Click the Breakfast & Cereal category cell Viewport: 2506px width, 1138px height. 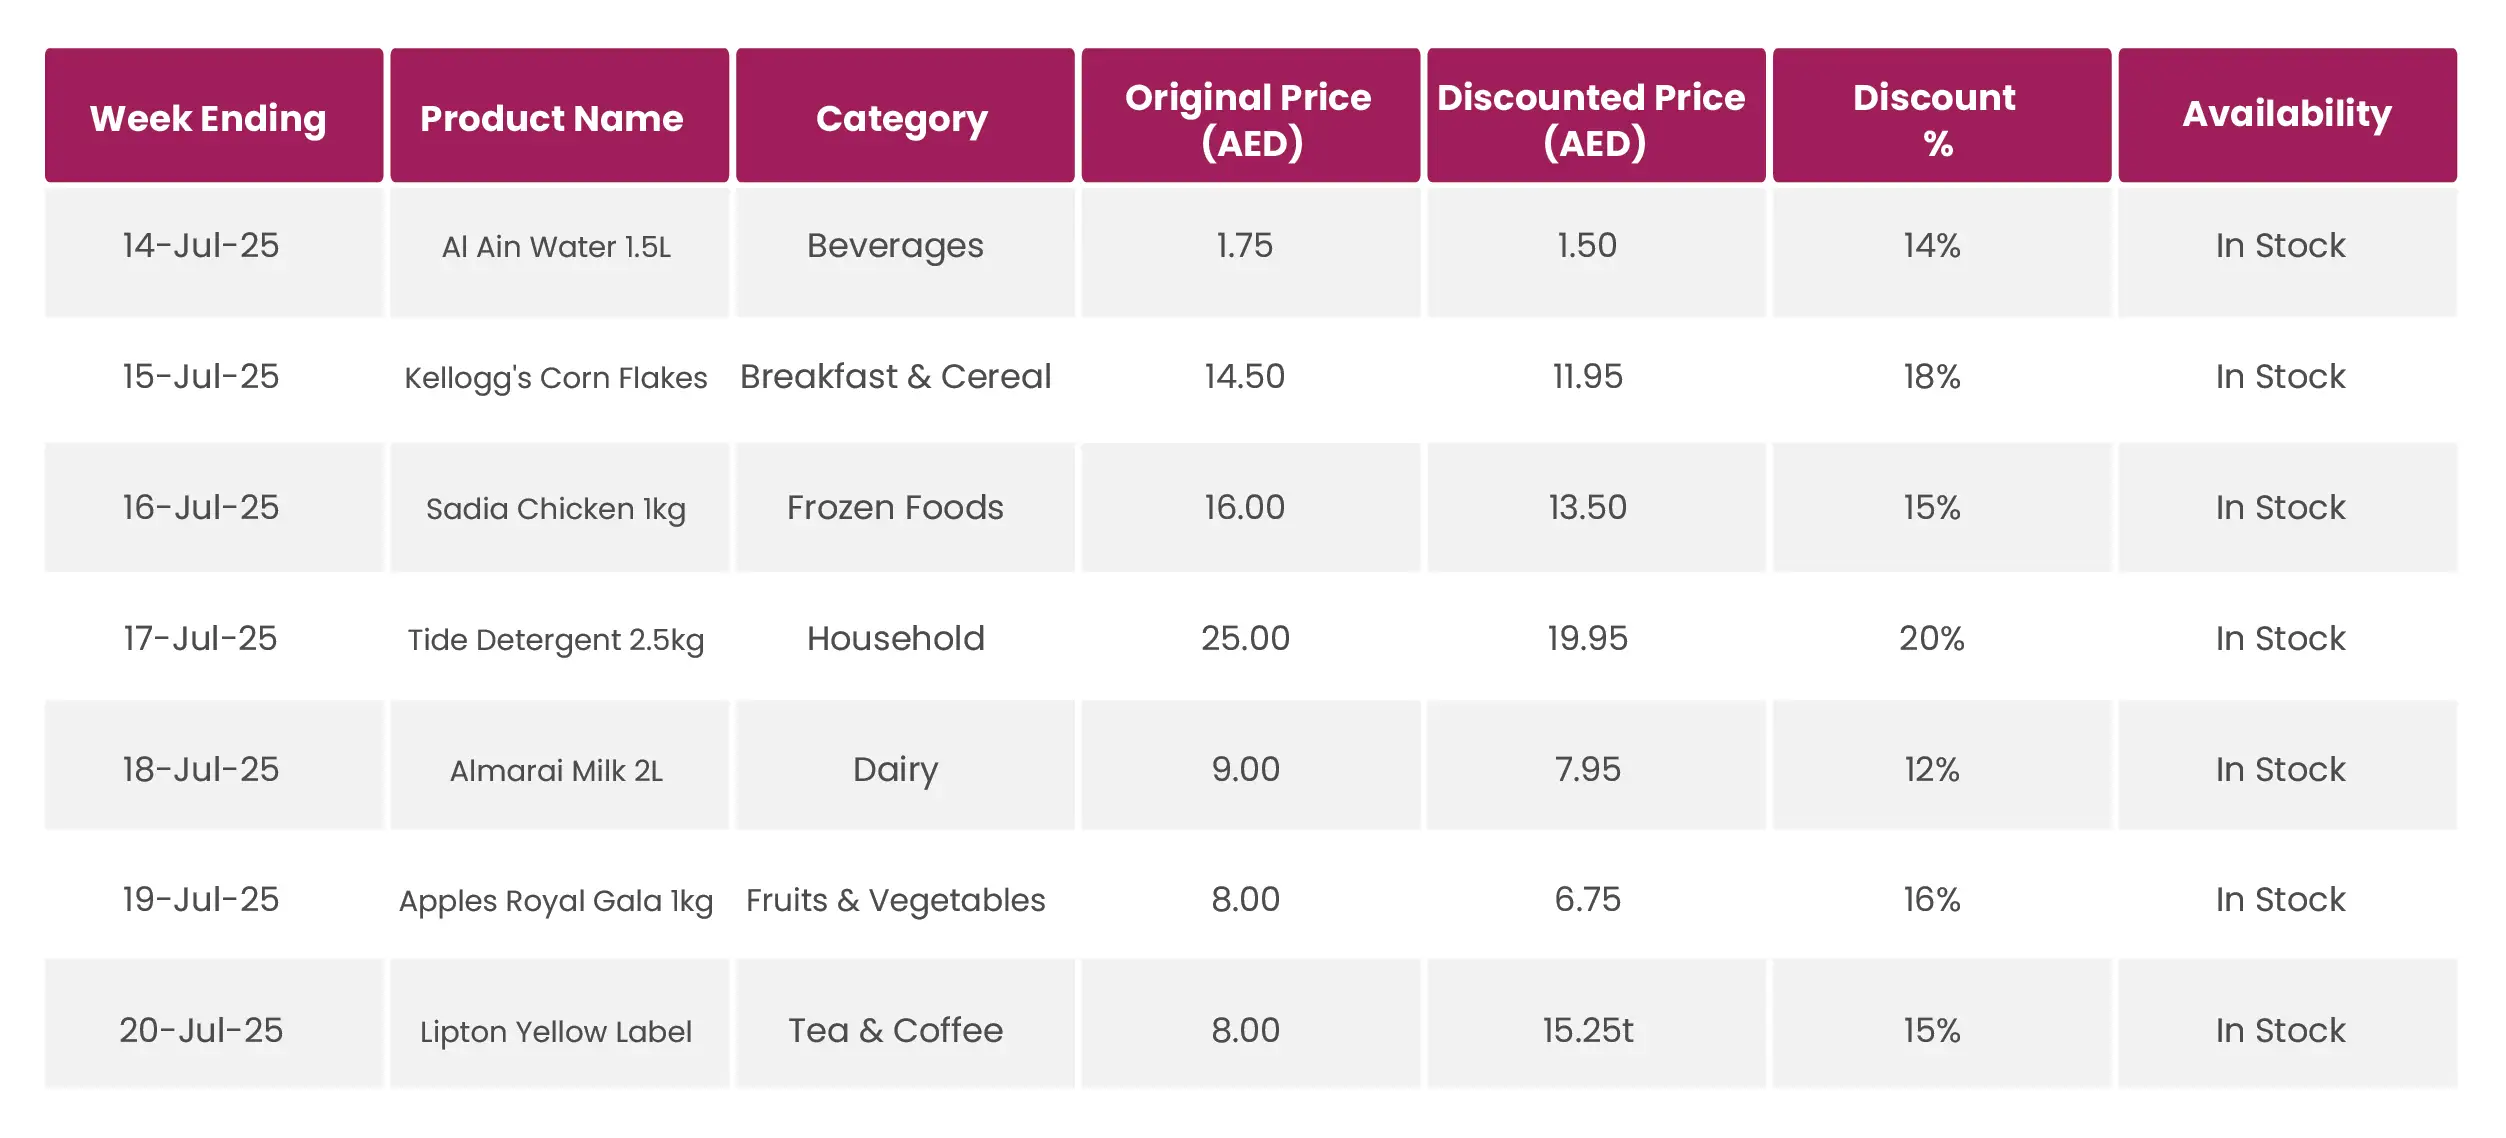point(895,377)
